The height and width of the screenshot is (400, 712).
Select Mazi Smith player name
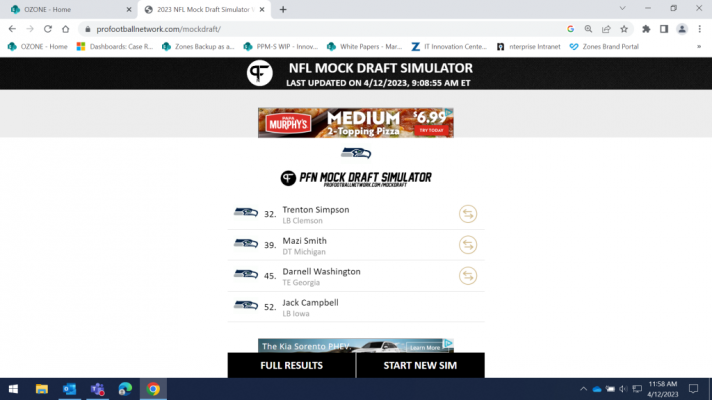304,241
